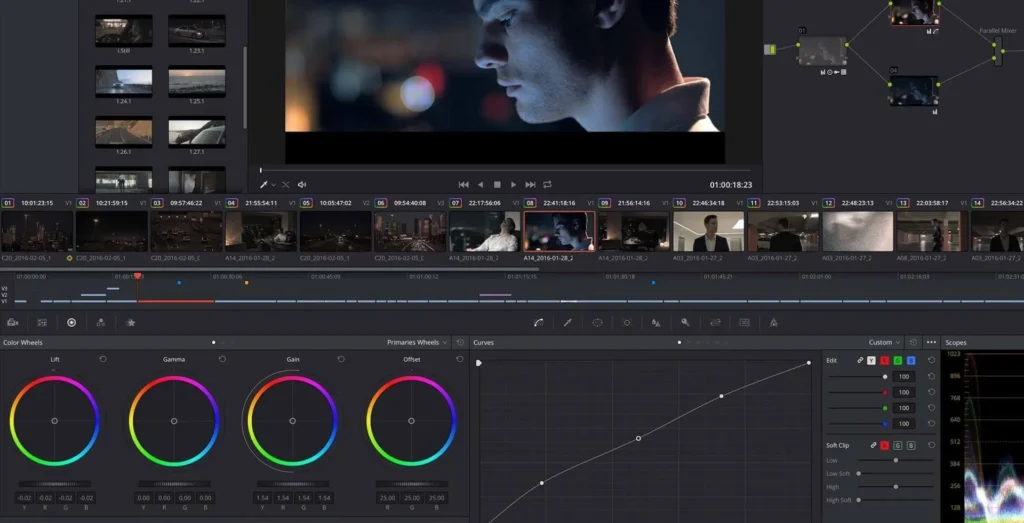Click the Gain Y value field 1.54
Viewport: 1024px width, 523px height.
pyautogui.click(x=263, y=498)
